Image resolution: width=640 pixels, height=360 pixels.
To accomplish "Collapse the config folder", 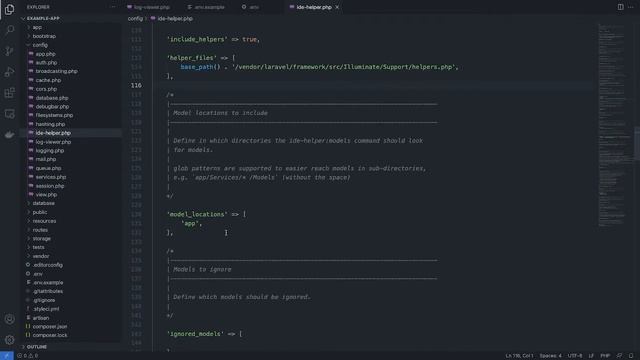I will (x=40, y=45).
